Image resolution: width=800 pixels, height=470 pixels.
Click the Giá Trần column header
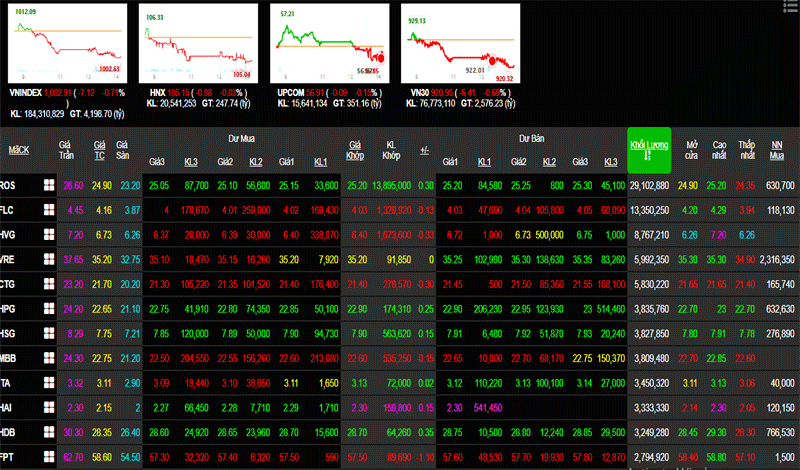click(66, 150)
